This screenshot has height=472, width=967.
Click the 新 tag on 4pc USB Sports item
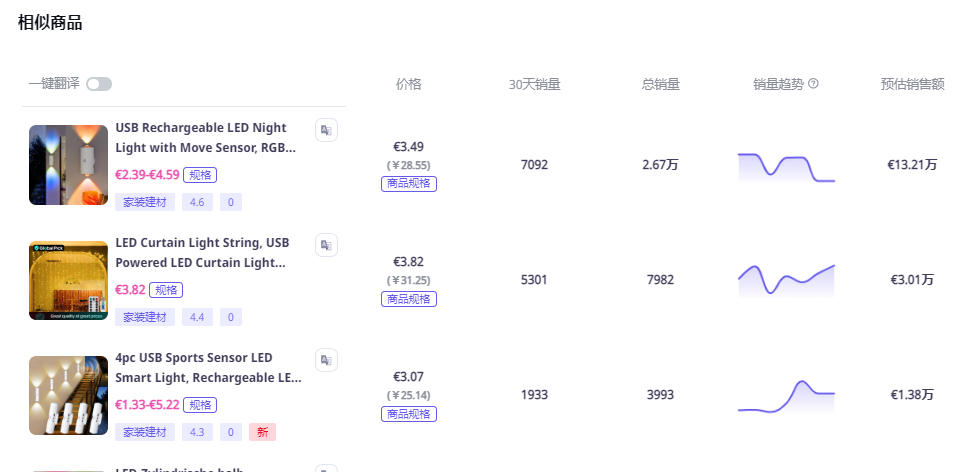click(x=263, y=432)
